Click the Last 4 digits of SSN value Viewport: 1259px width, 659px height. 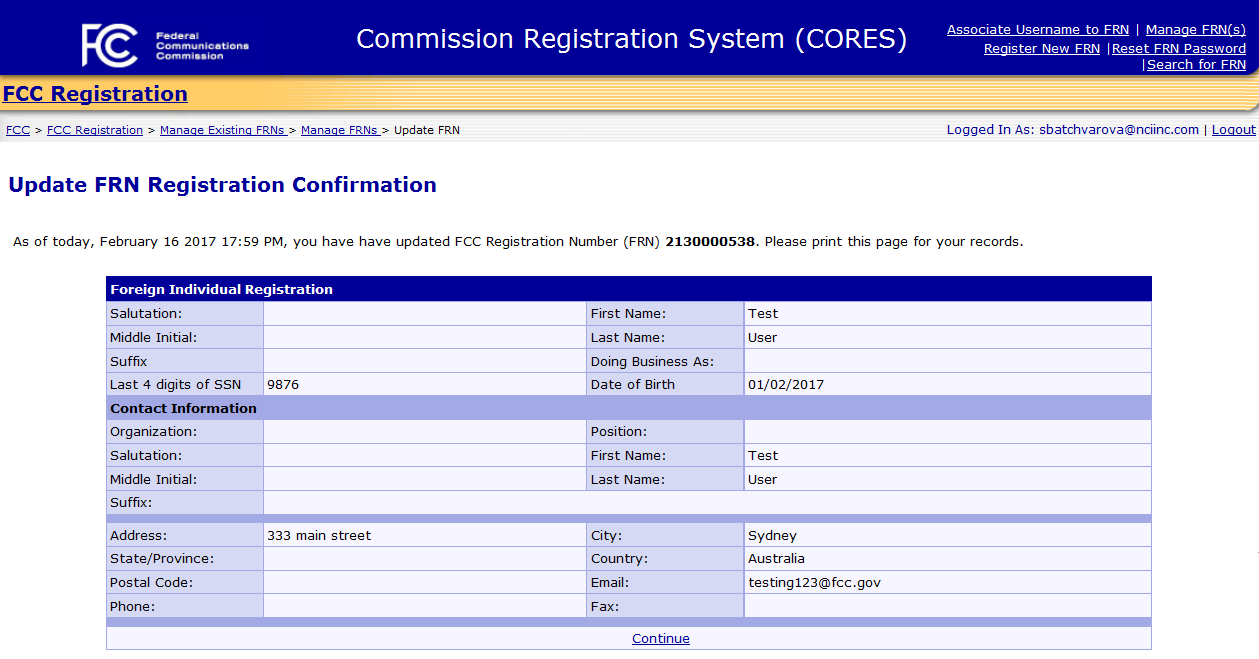pos(283,385)
